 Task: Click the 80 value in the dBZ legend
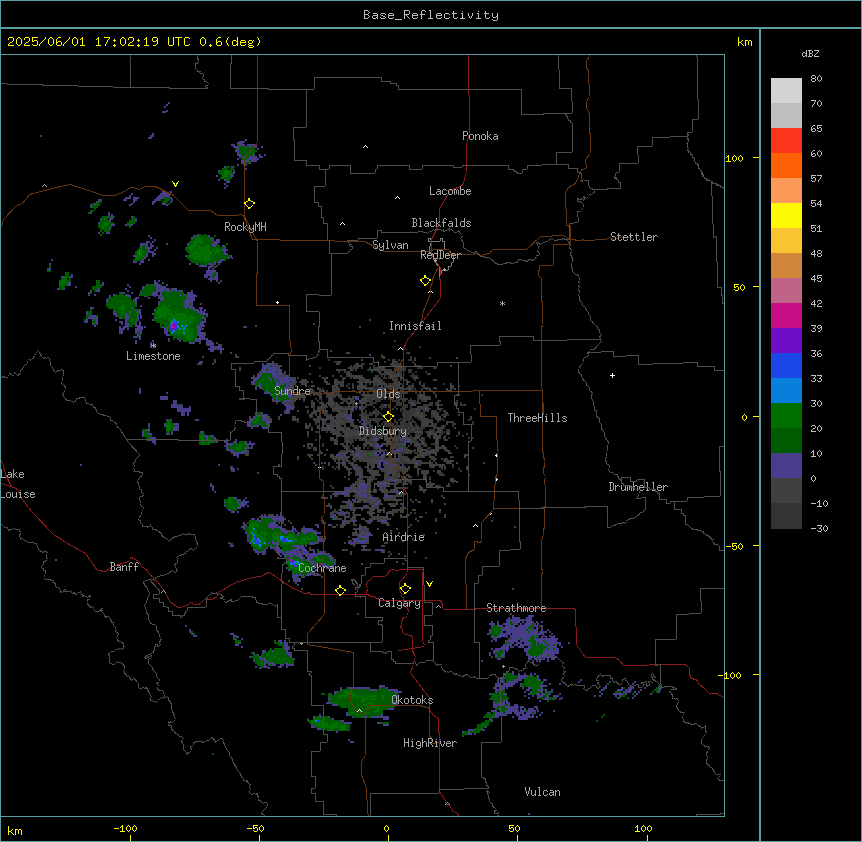[x=816, y=79]
